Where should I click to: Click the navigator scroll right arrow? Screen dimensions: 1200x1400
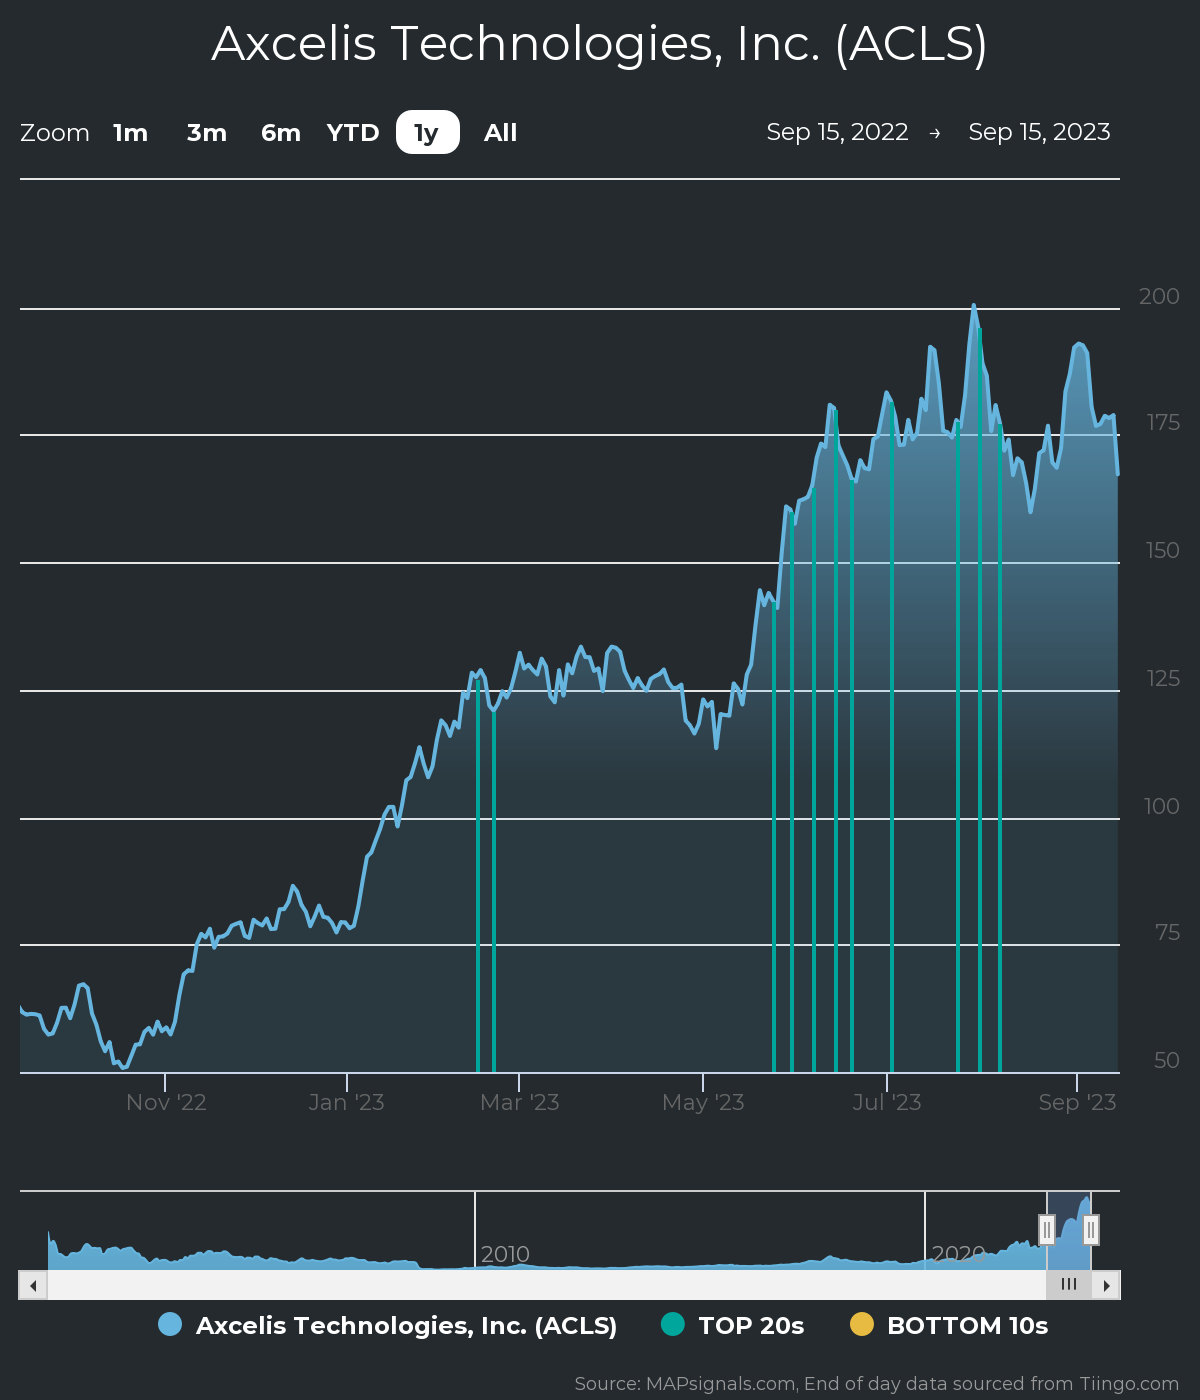1106,1285
